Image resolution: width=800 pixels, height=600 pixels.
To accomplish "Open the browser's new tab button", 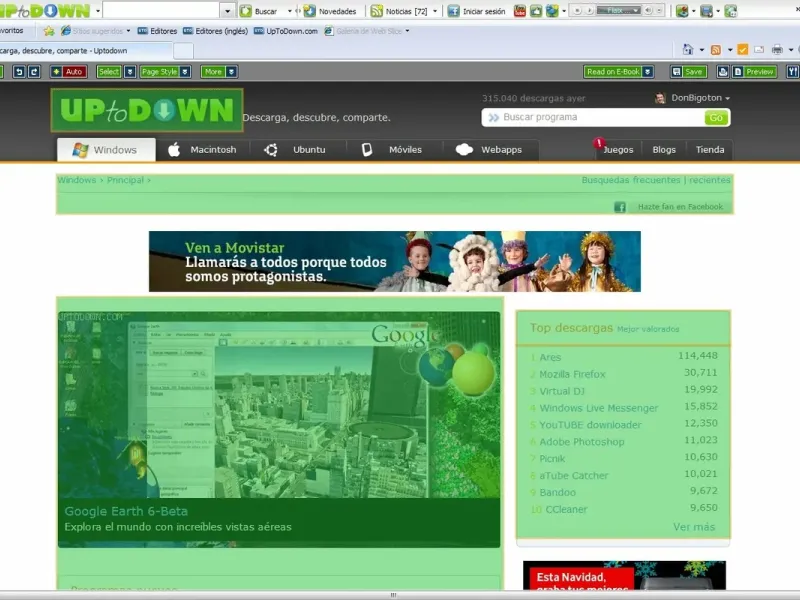I will (183, 51).
